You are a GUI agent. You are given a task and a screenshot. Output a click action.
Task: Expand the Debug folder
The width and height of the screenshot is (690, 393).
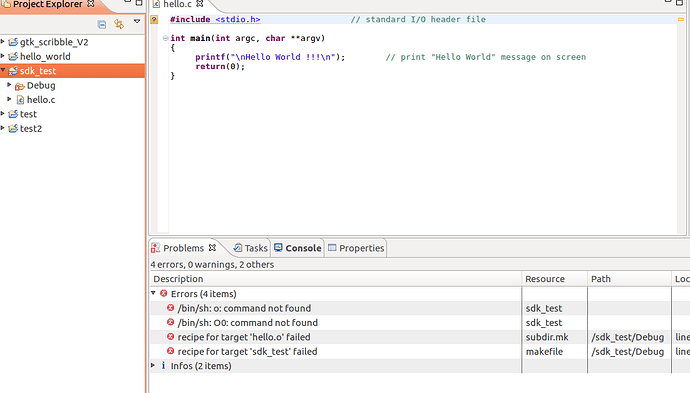(x=9, y=84)
